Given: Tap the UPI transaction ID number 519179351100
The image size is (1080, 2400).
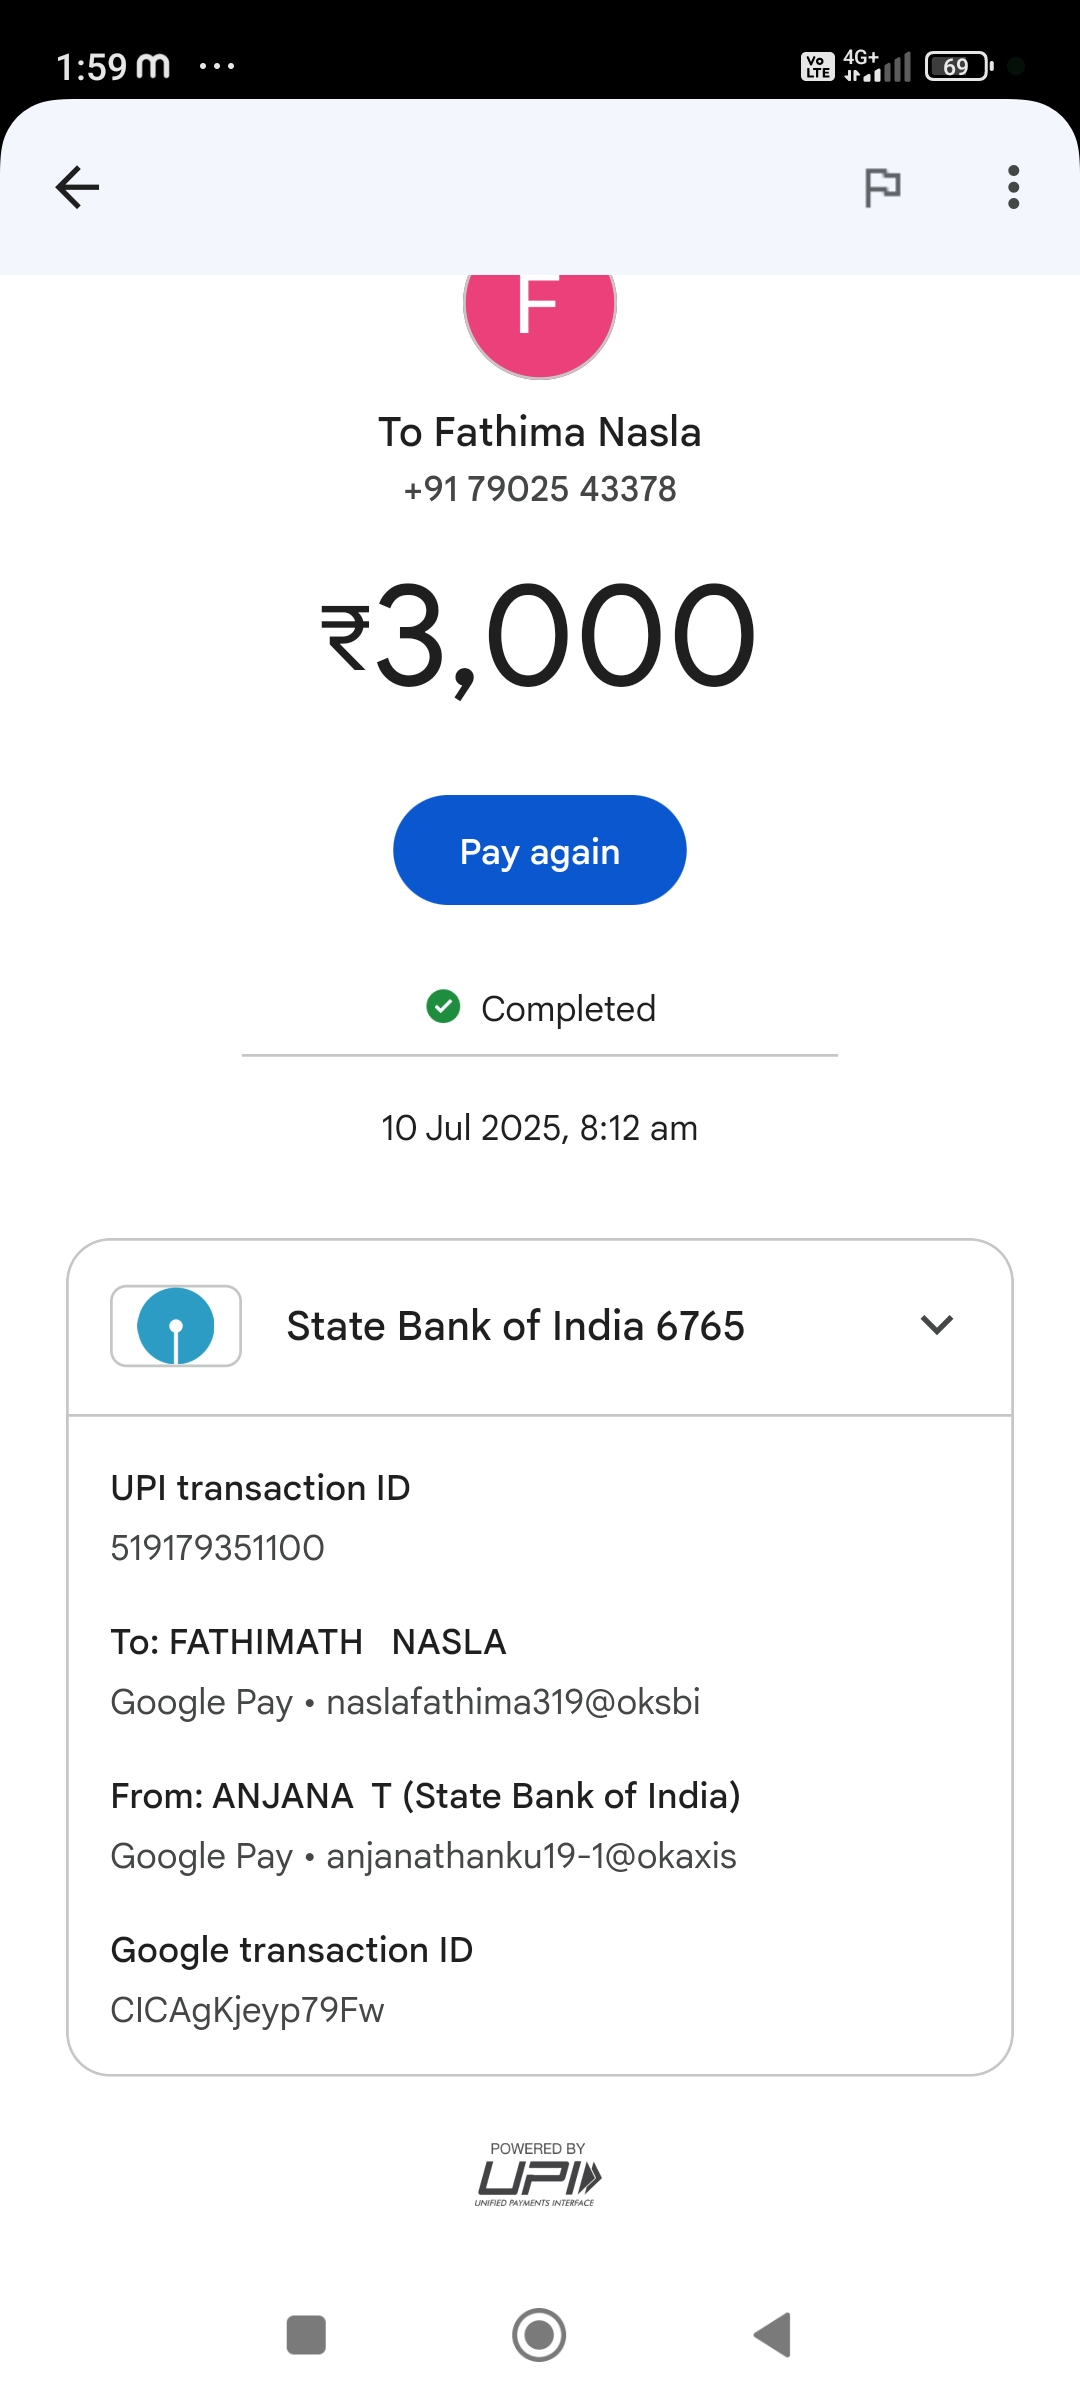Looking at the screenshot, I should [218, 1548].
